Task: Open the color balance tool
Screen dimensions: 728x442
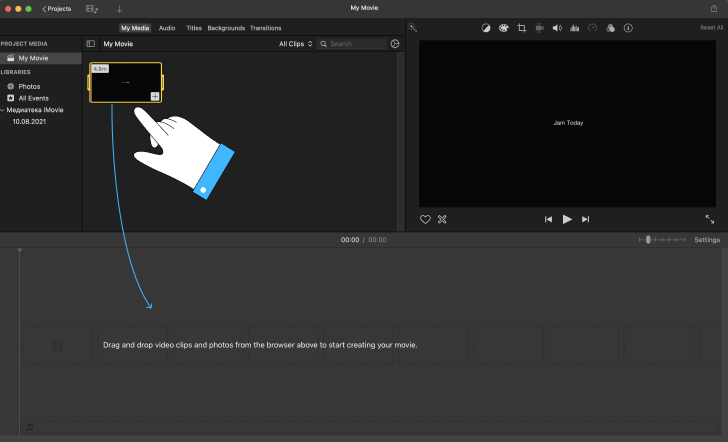Action: click(x=486, y=28)
